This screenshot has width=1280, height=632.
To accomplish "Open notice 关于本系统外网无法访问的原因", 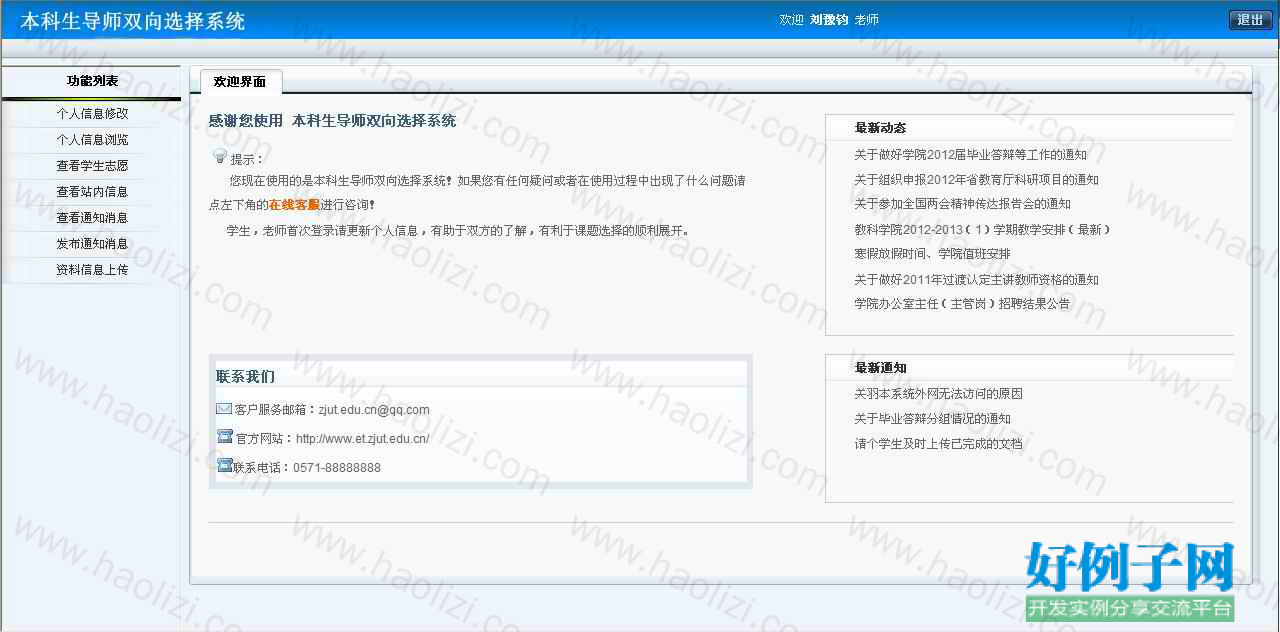I will pyautogui.click(x=938, y=394).
